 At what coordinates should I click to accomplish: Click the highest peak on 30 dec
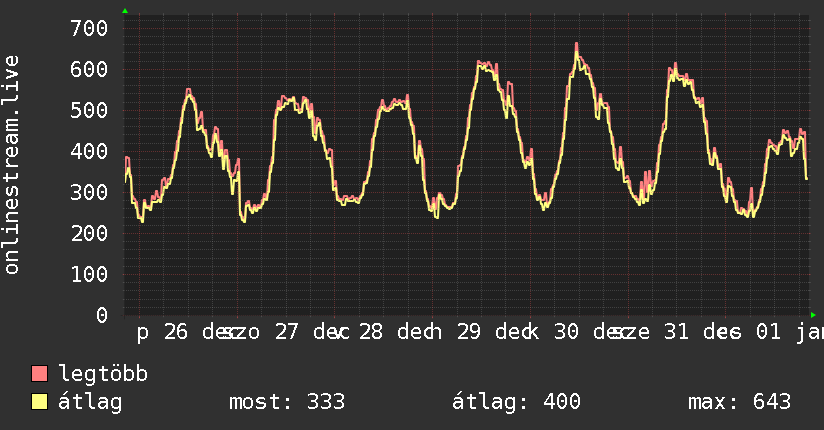tap(576, 45)
